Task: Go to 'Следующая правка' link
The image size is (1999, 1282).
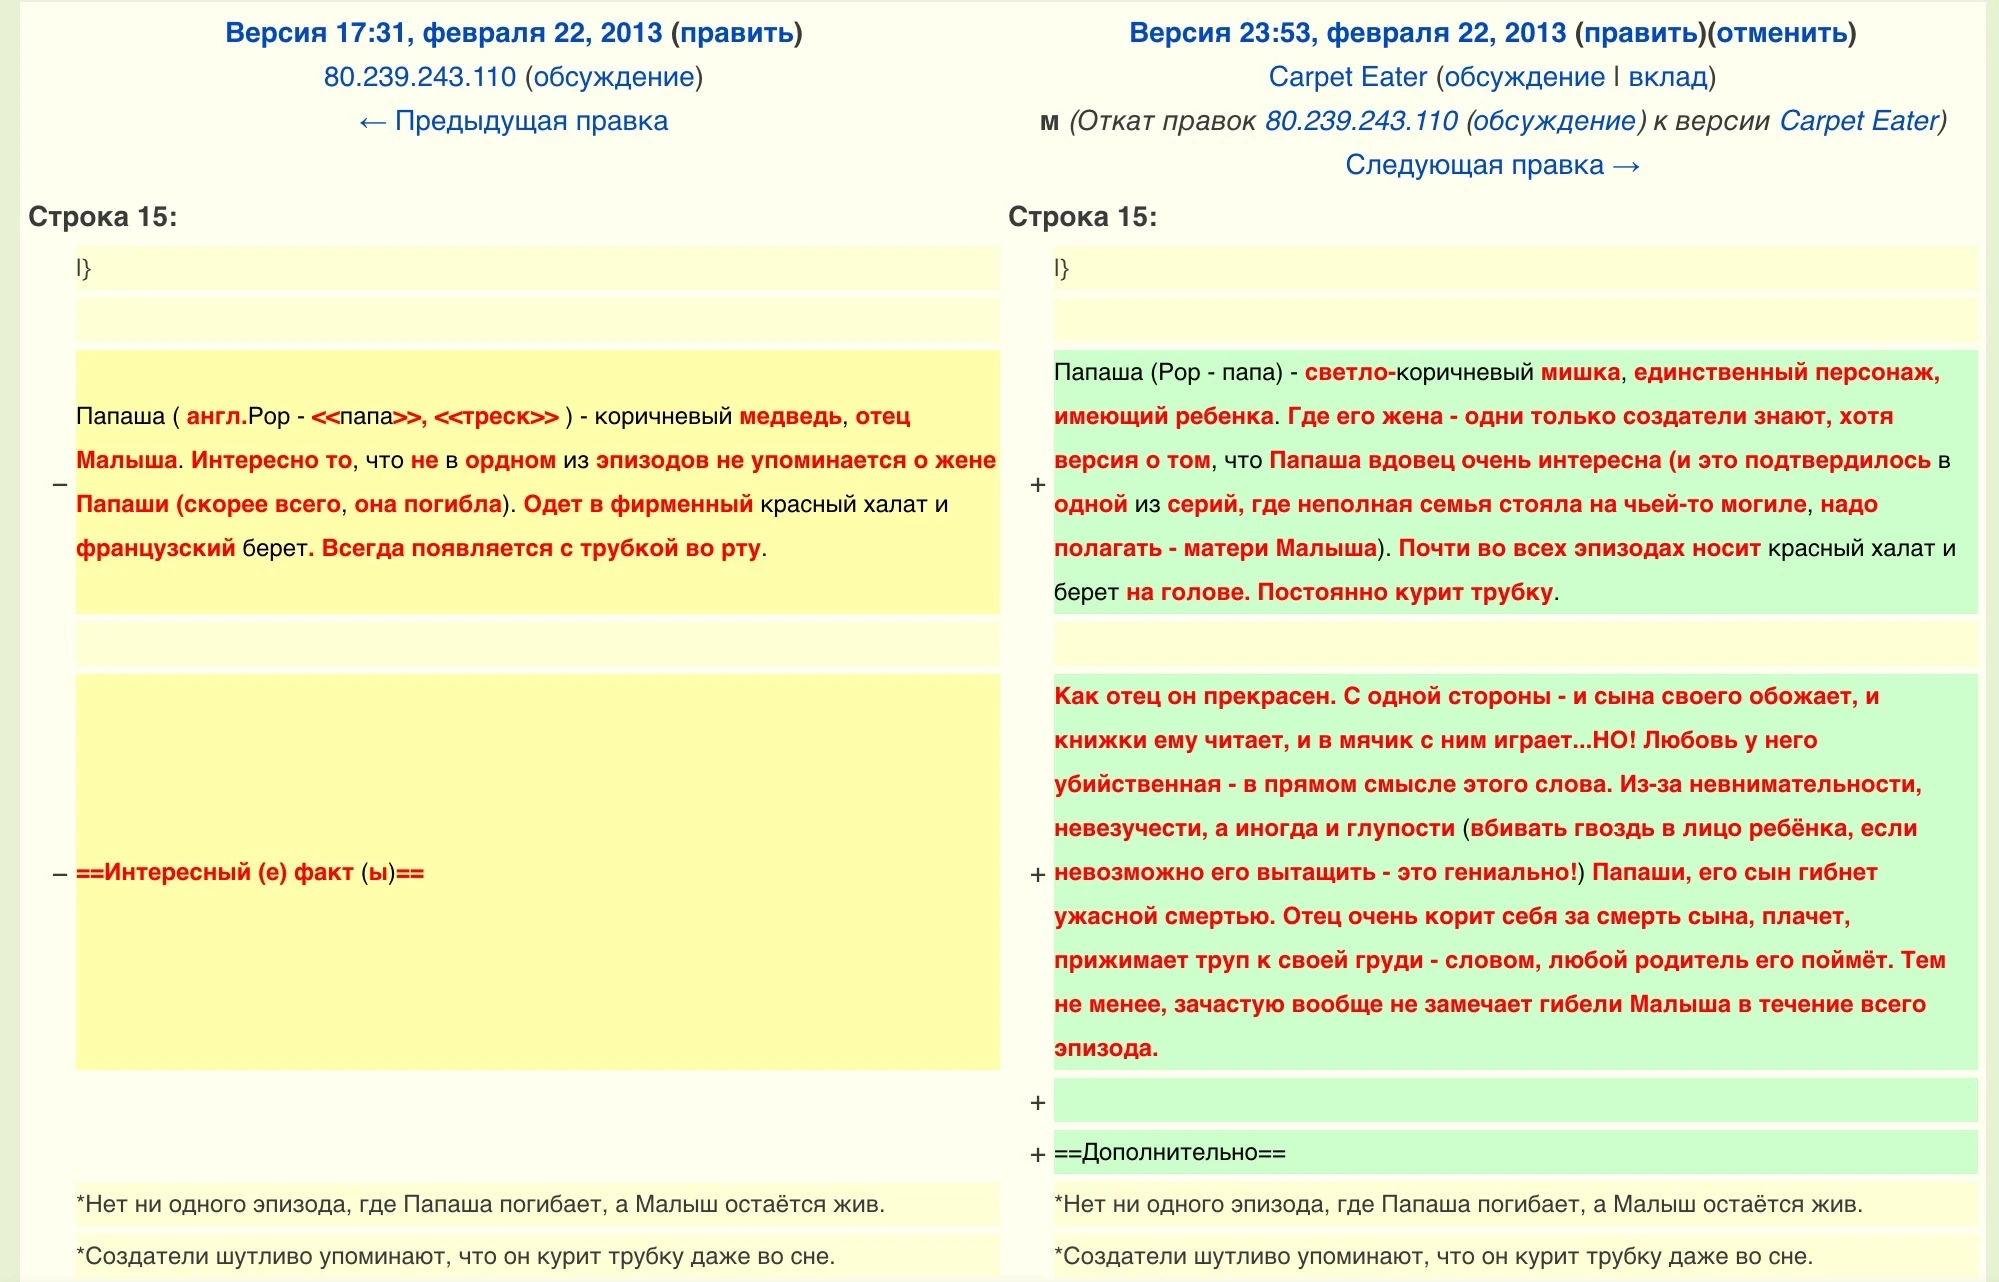Action: tap(1492, 165)
